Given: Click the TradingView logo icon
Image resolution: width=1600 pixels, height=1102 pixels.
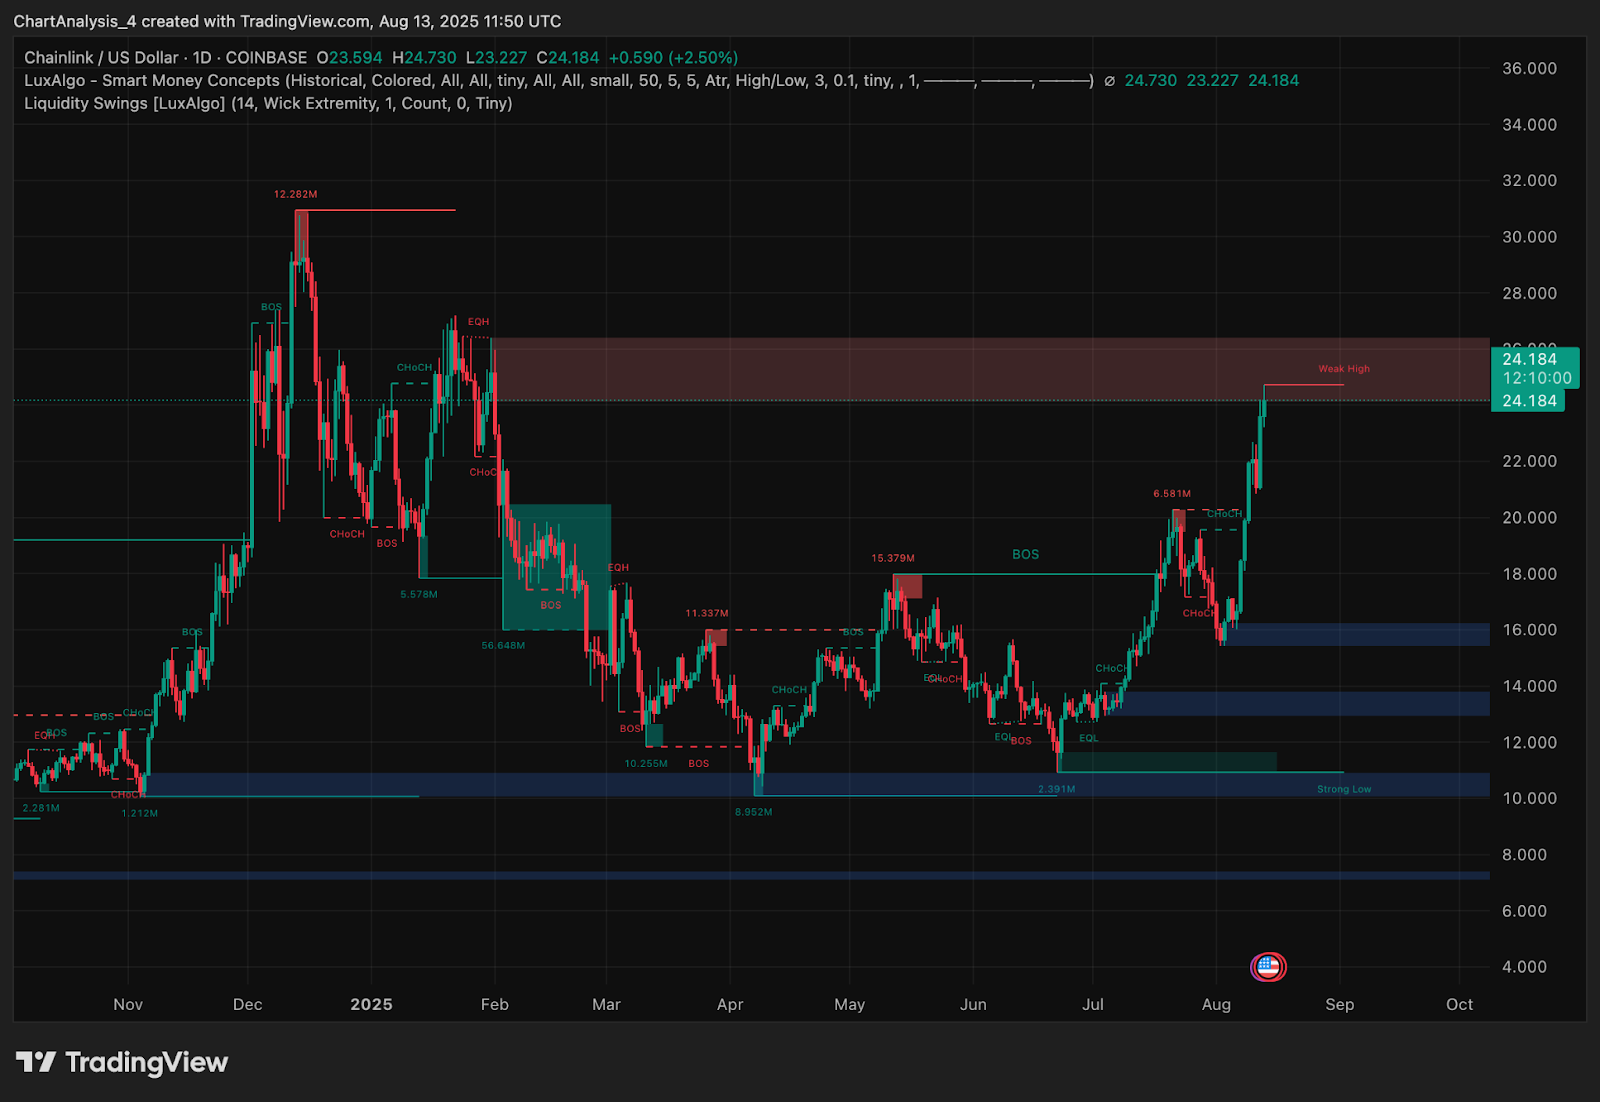Looking at the screenshot, I should click(x=36, y=1062).
